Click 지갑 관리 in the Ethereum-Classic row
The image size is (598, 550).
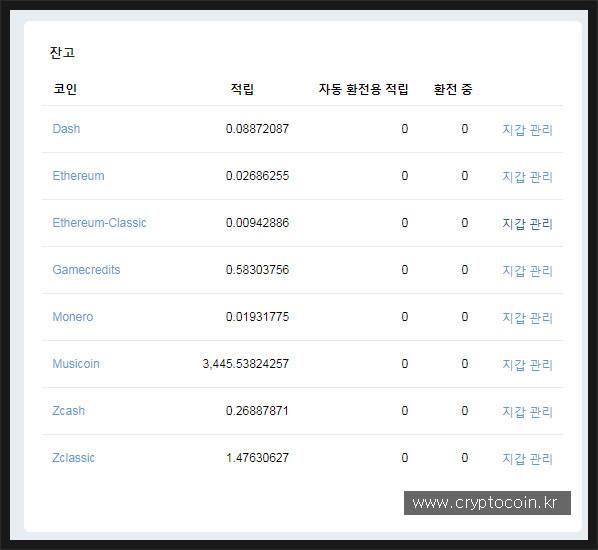[x=527, y=224]
